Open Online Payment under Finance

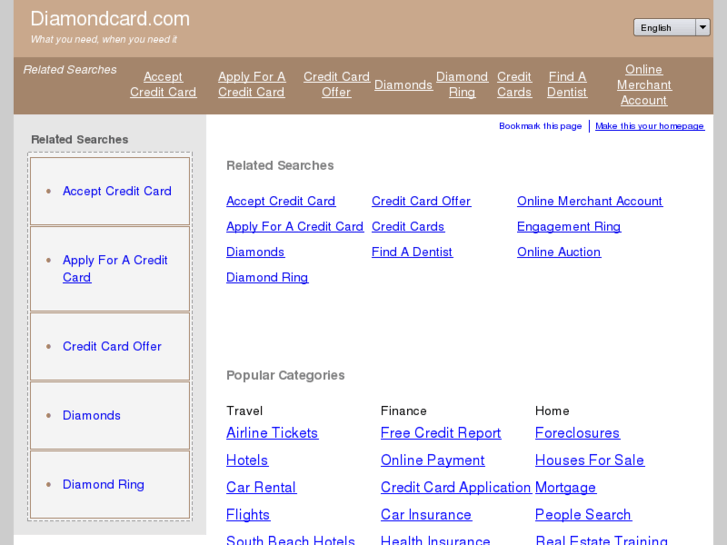click(433, 461)
